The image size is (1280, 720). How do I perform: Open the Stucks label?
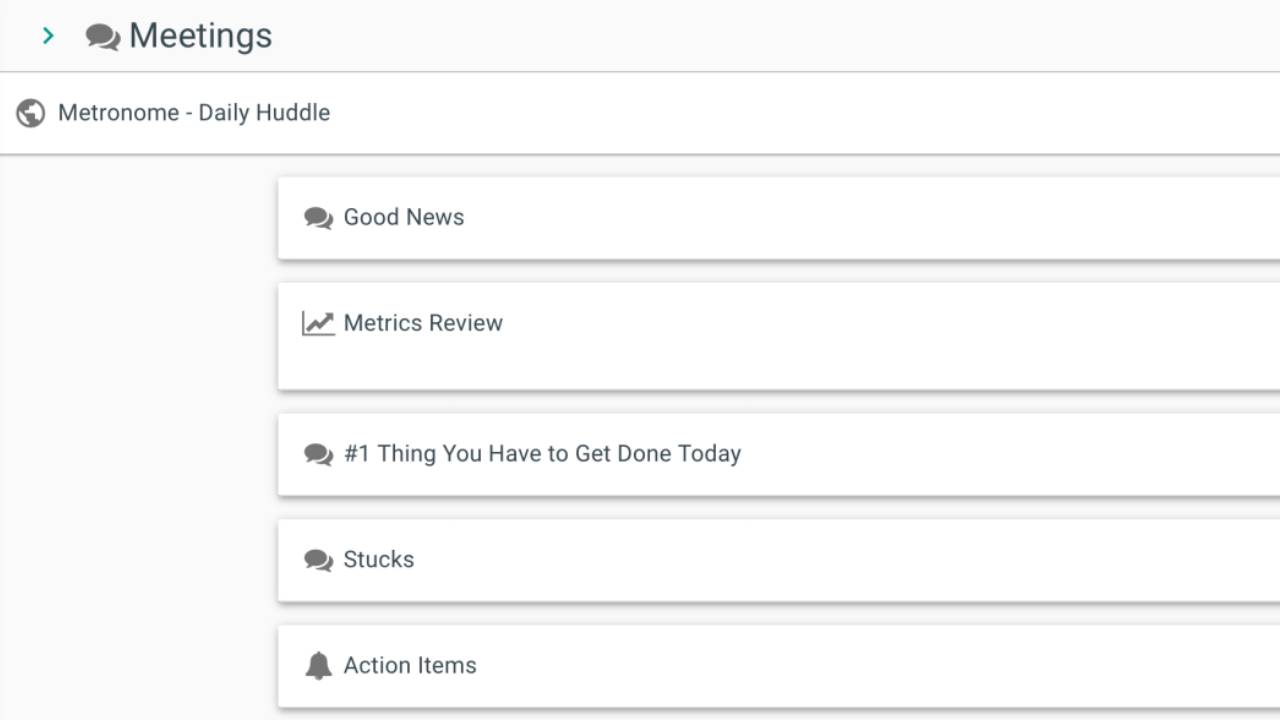[x=379, y=559]
